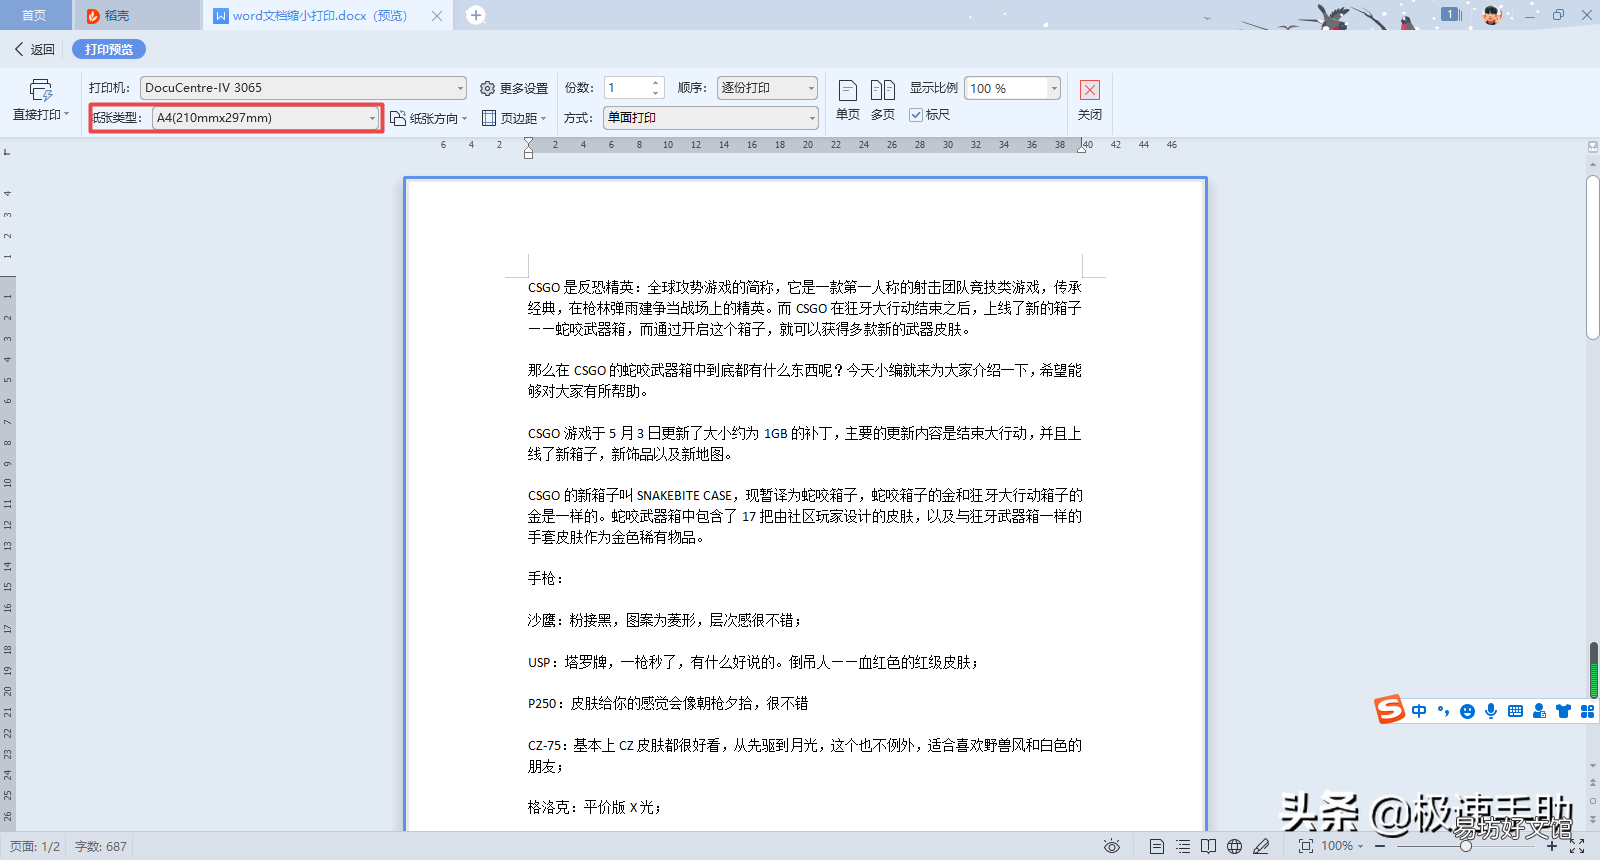Open the Sogou emoji smiley icon
Viewport: 1600px width, 860px height.
coord(1467,711)
